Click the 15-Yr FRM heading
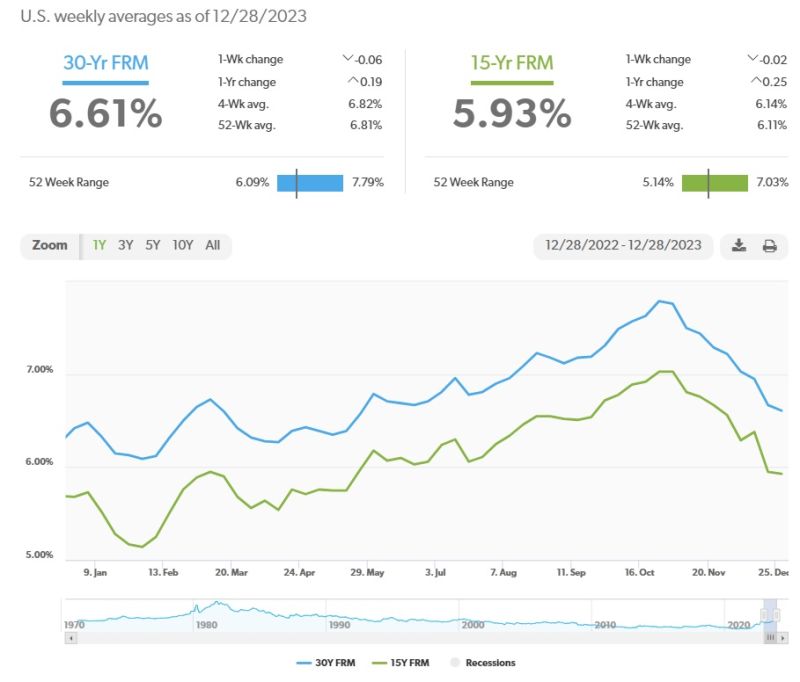800x682 pixels. point(511,63)
